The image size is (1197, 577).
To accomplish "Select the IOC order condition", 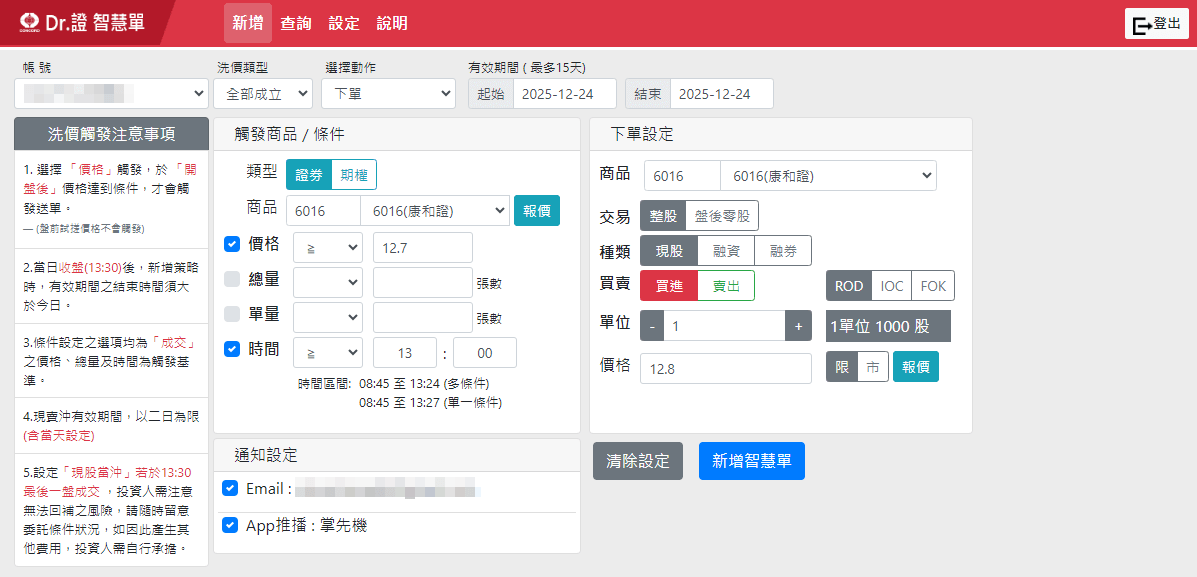I will [x=892, y=286].
